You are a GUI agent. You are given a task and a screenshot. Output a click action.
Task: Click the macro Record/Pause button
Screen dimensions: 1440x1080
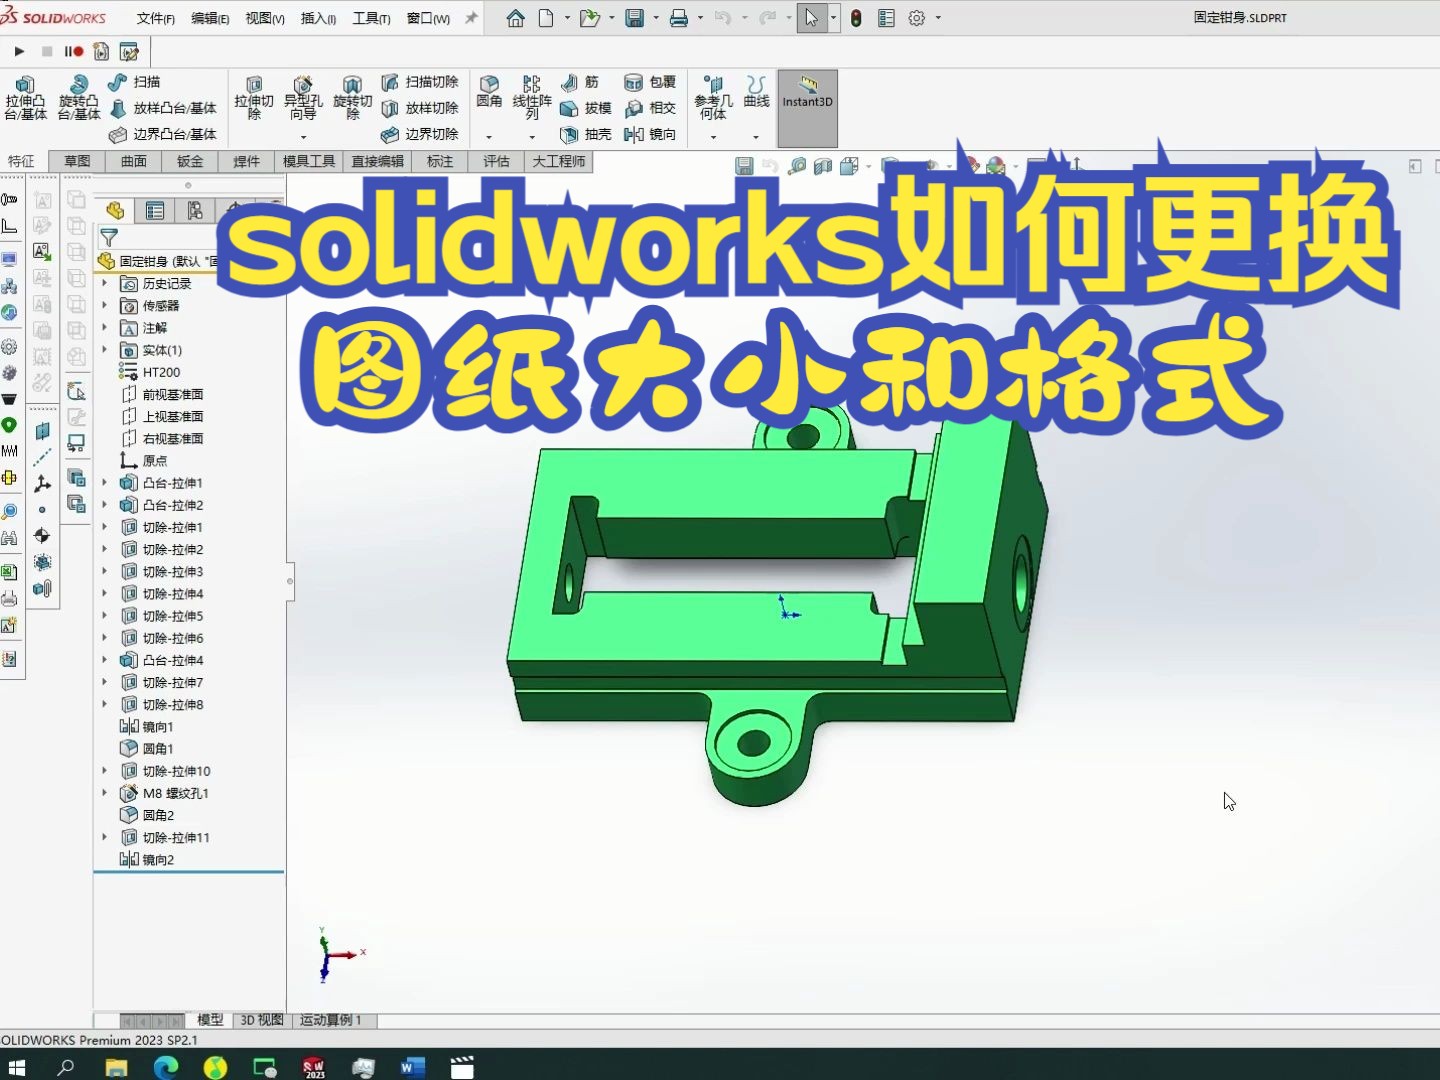[x=74, y=51]
